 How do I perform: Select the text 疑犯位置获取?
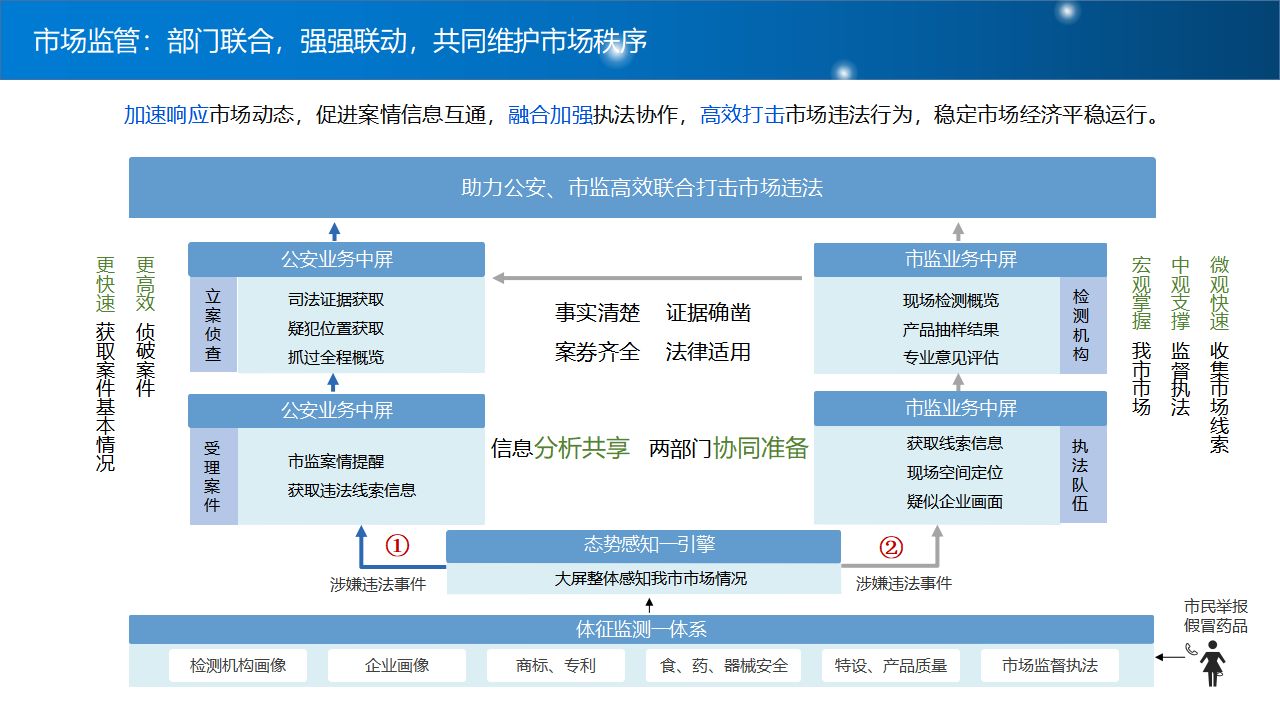pos(336,328)
